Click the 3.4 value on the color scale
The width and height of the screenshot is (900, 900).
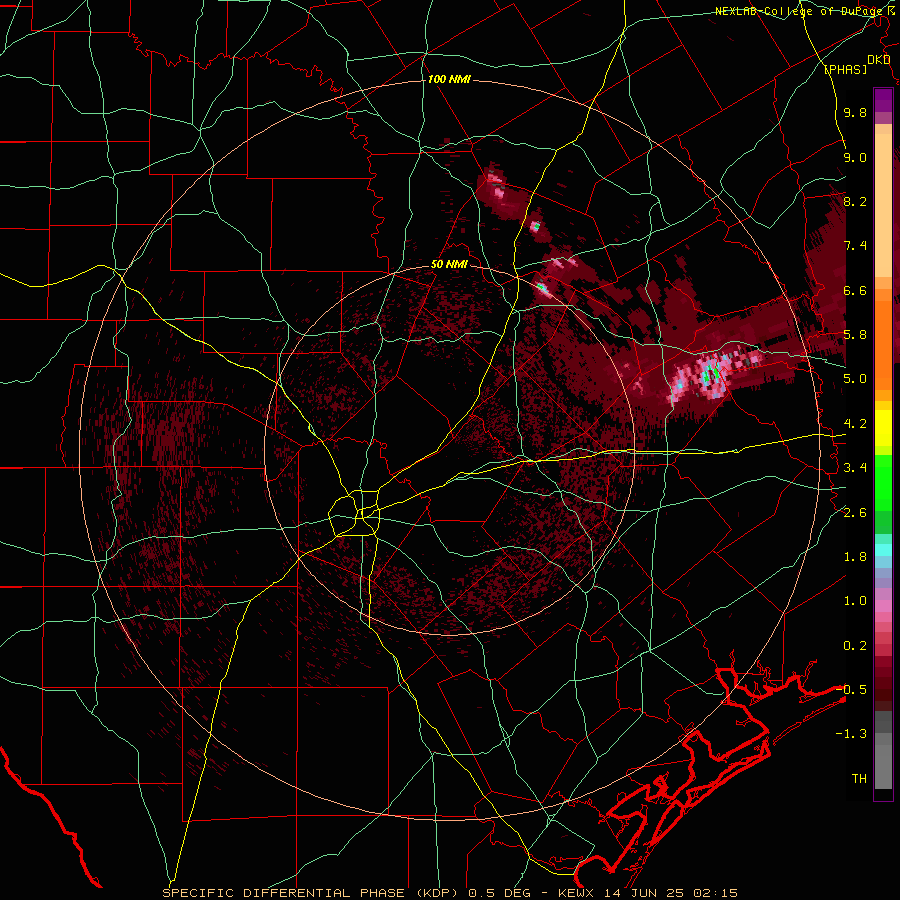[x=855, y=468]
